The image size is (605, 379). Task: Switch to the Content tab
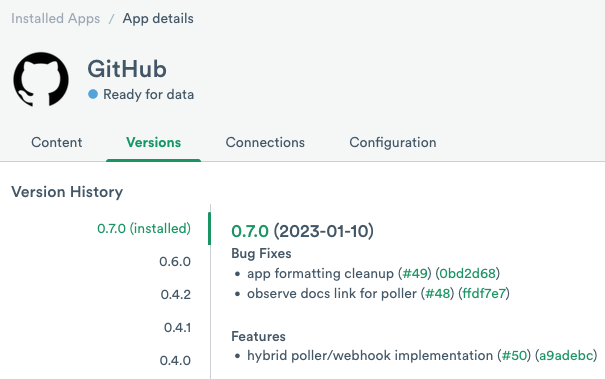coord(57,142)
